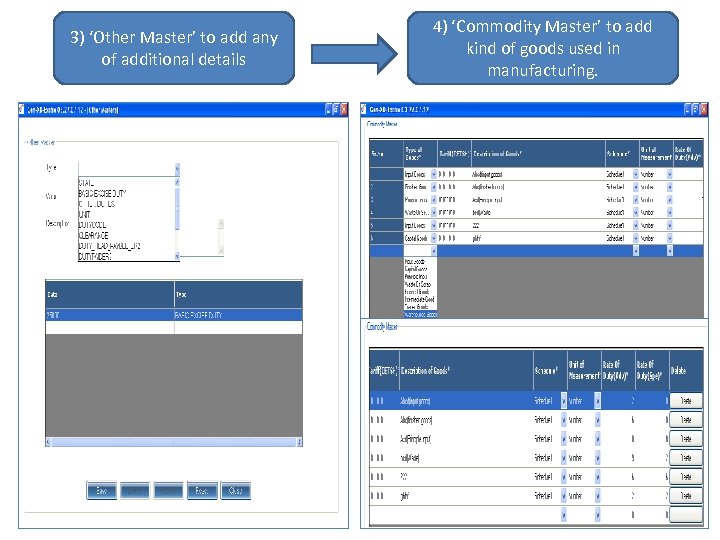Image resolution: width=720 pixels, height=540 pixels.
Task: Click the Delete column header in lower grid
Action: 686,371
